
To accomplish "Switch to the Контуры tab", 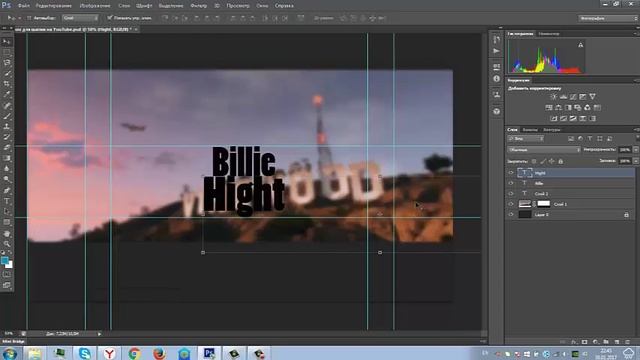I will click(x=552, y=130).
